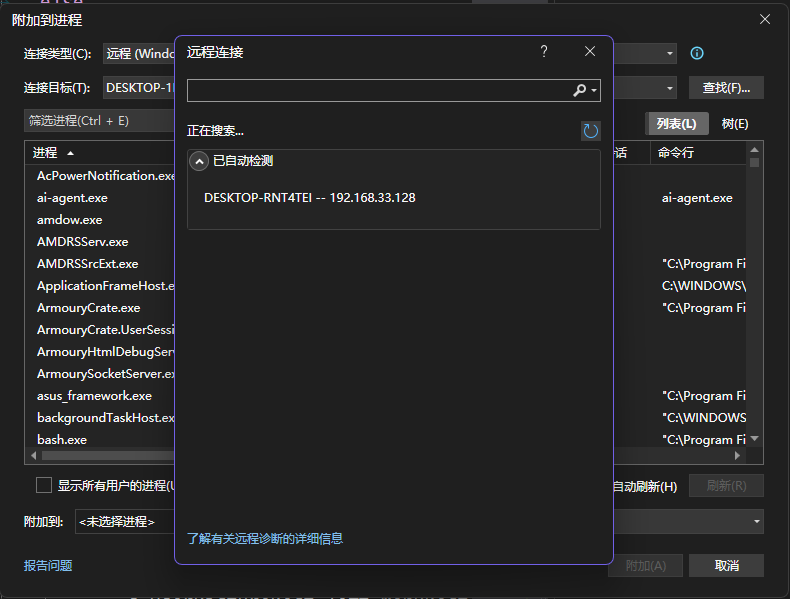Click the 远程连接 search text field
This screenshot has width=790, height=599.
[x=378, y=91]
